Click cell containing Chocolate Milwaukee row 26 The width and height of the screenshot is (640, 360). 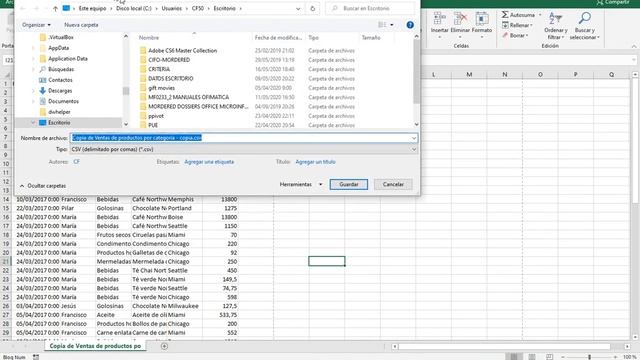click(149, 306)
